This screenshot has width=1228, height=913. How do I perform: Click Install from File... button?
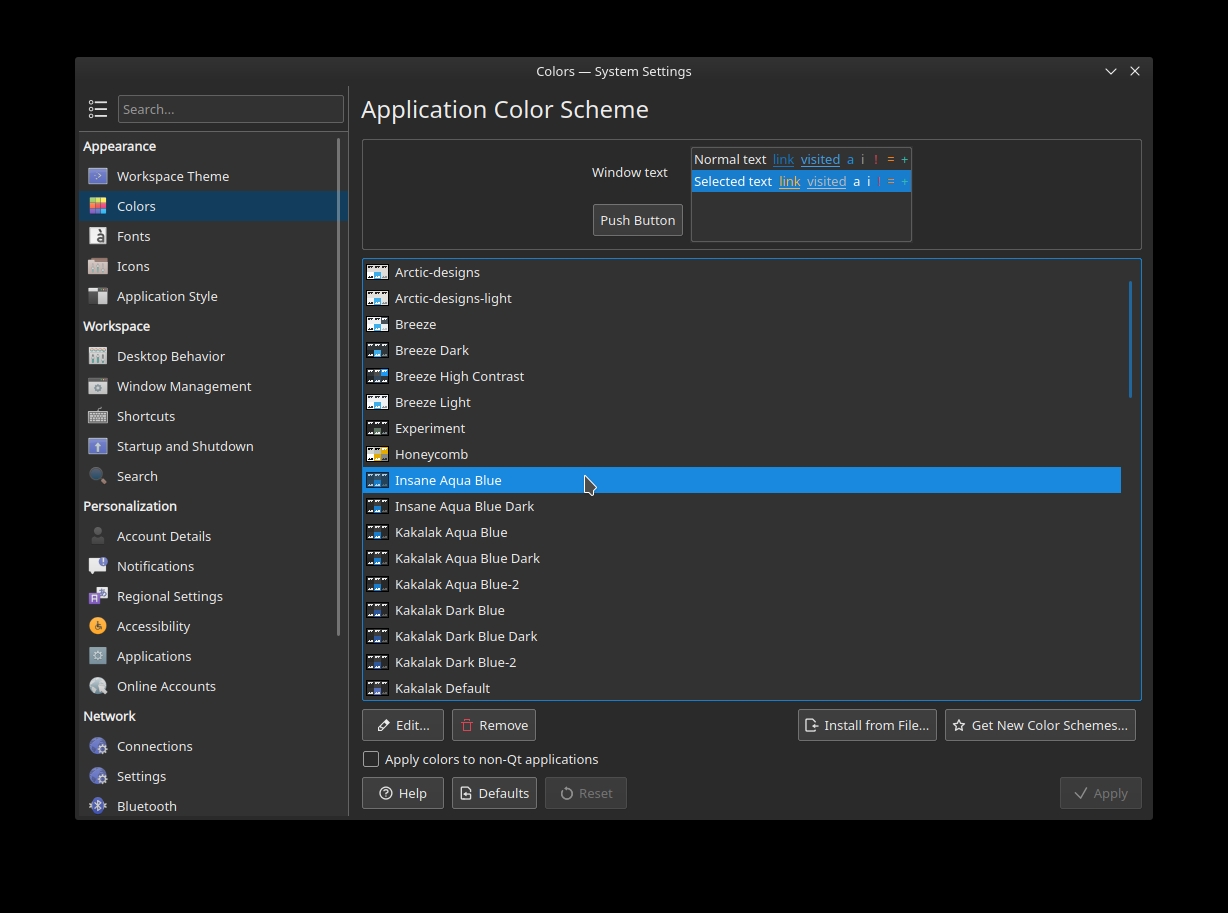[867, 725]
